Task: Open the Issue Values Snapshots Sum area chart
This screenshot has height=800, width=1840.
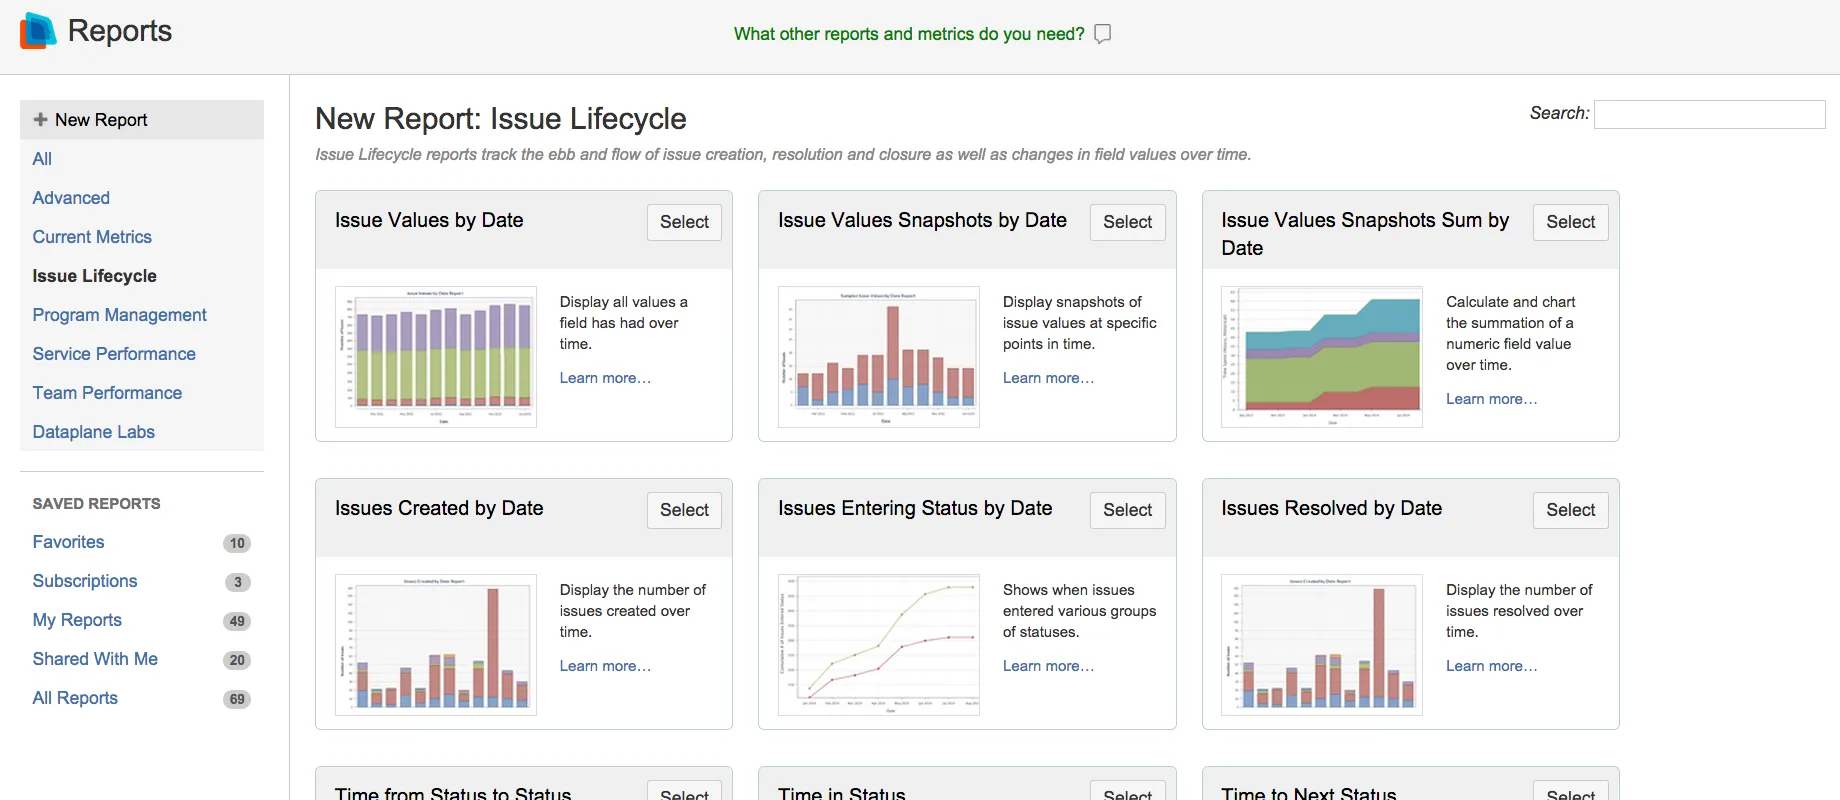Action: [x=1321, y=357]
